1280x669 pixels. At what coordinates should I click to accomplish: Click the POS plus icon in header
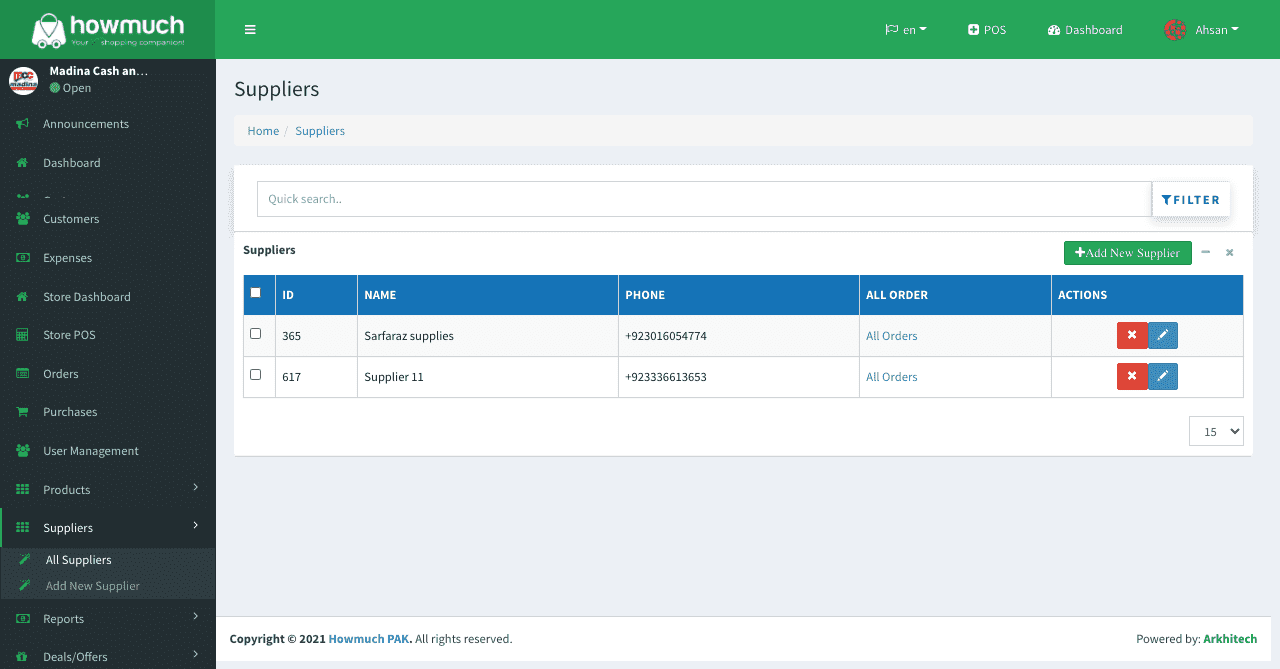pos(973,30)
